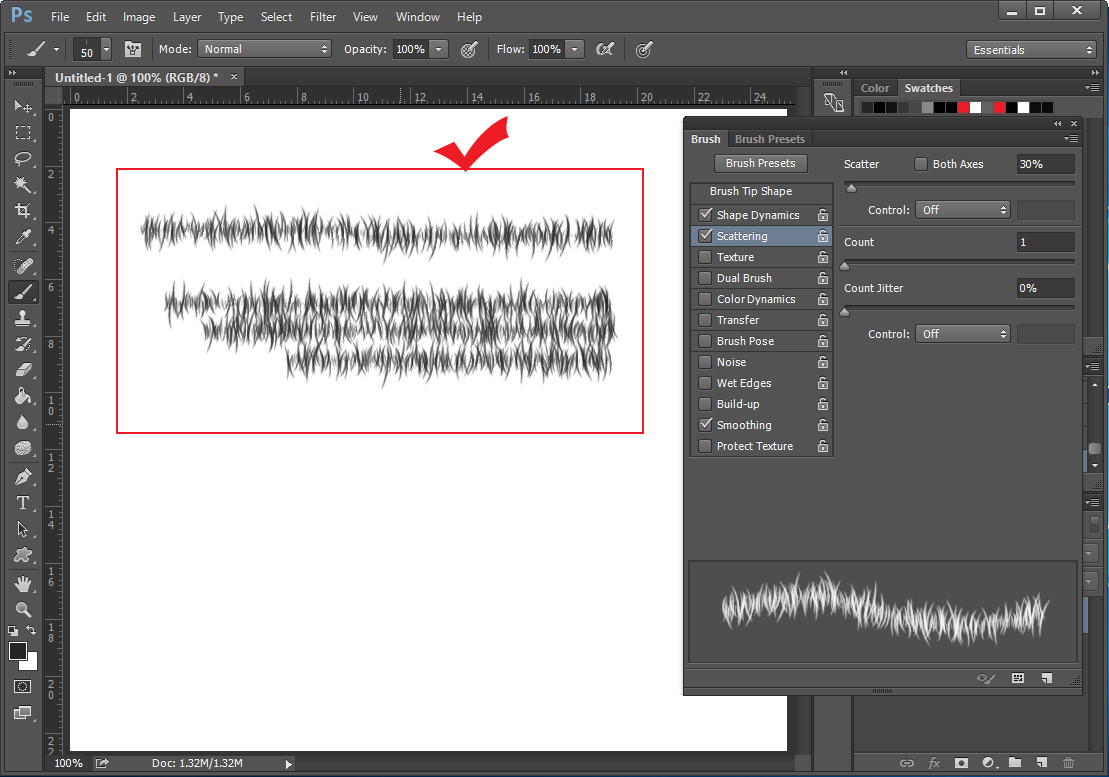
Task: Enable Texture checkbox
Action: point(705,257)
